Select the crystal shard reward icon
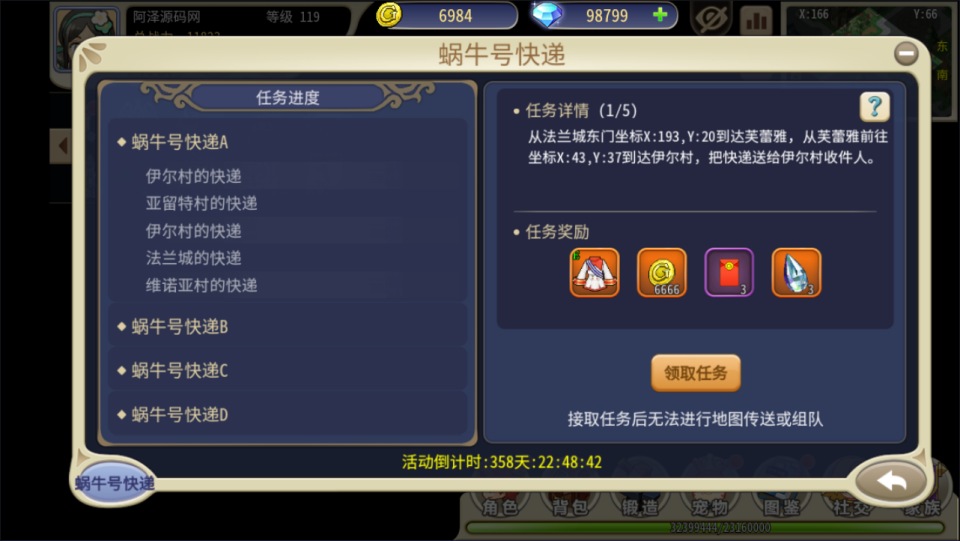This screenshot has height=541, width=960. point(797,272)
